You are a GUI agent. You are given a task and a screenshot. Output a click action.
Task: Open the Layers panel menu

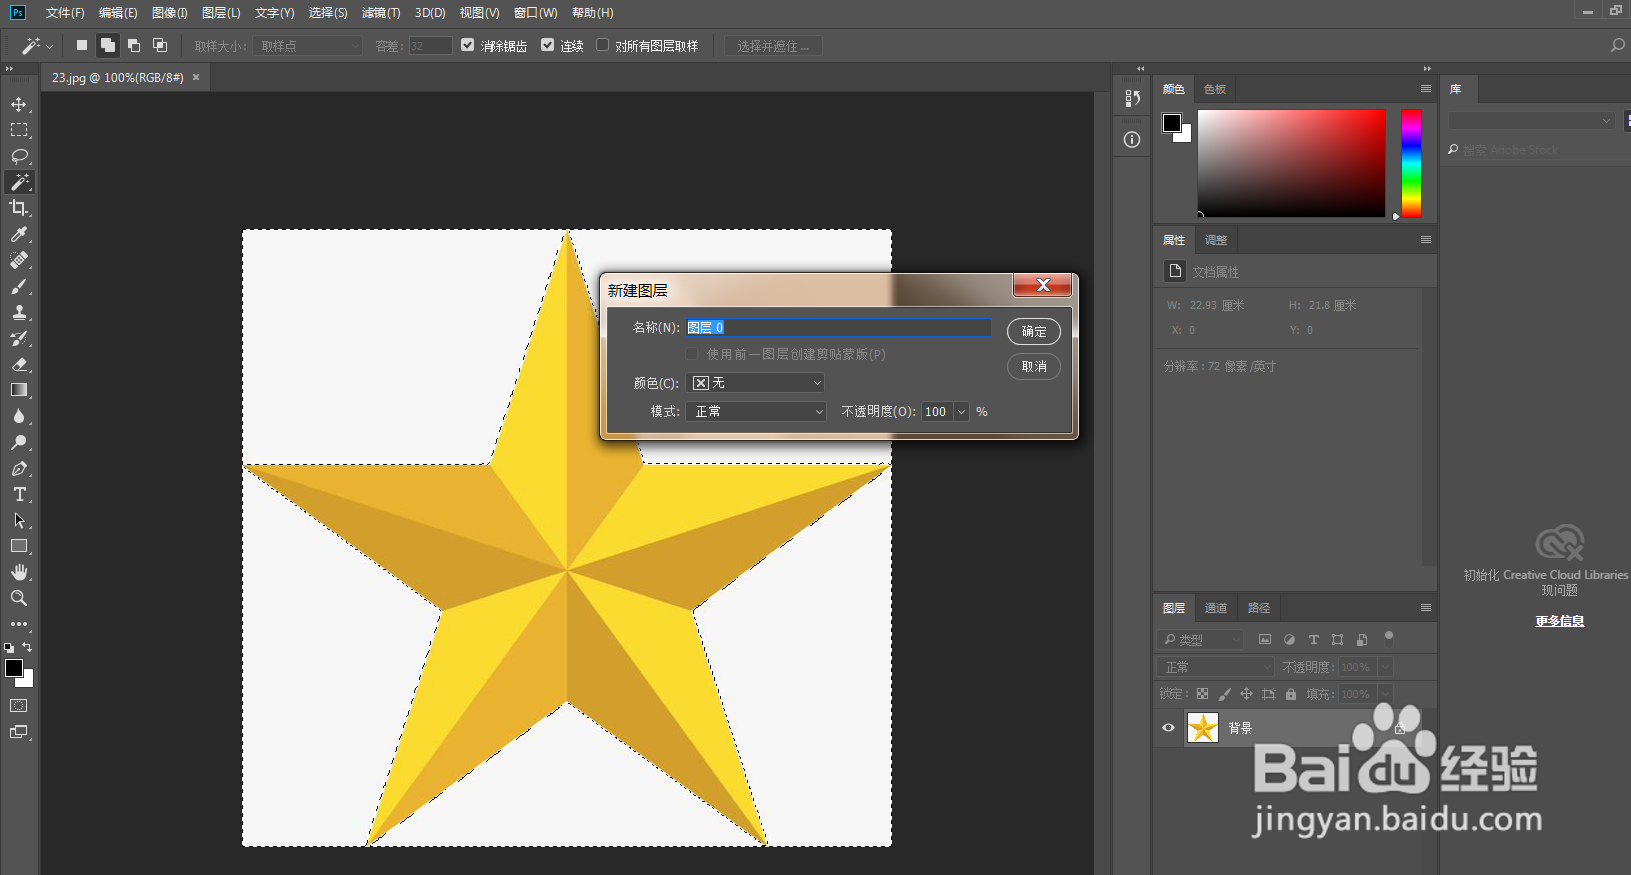(1426, 608)
